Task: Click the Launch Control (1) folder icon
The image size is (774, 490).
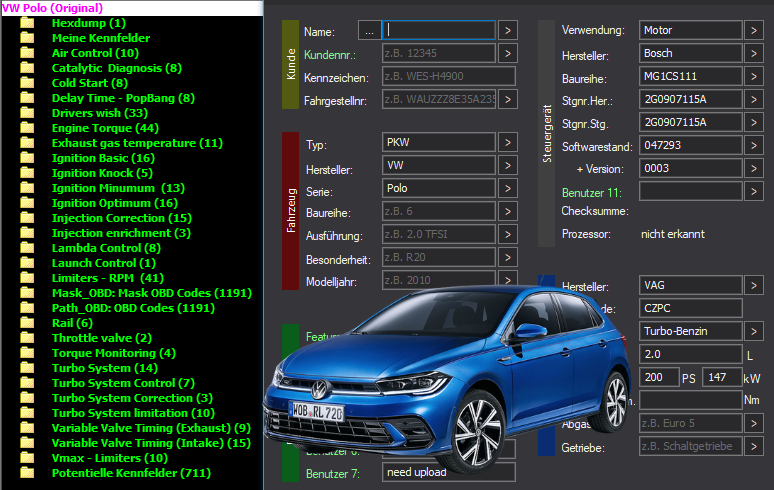Action: [x=27, y=263]
